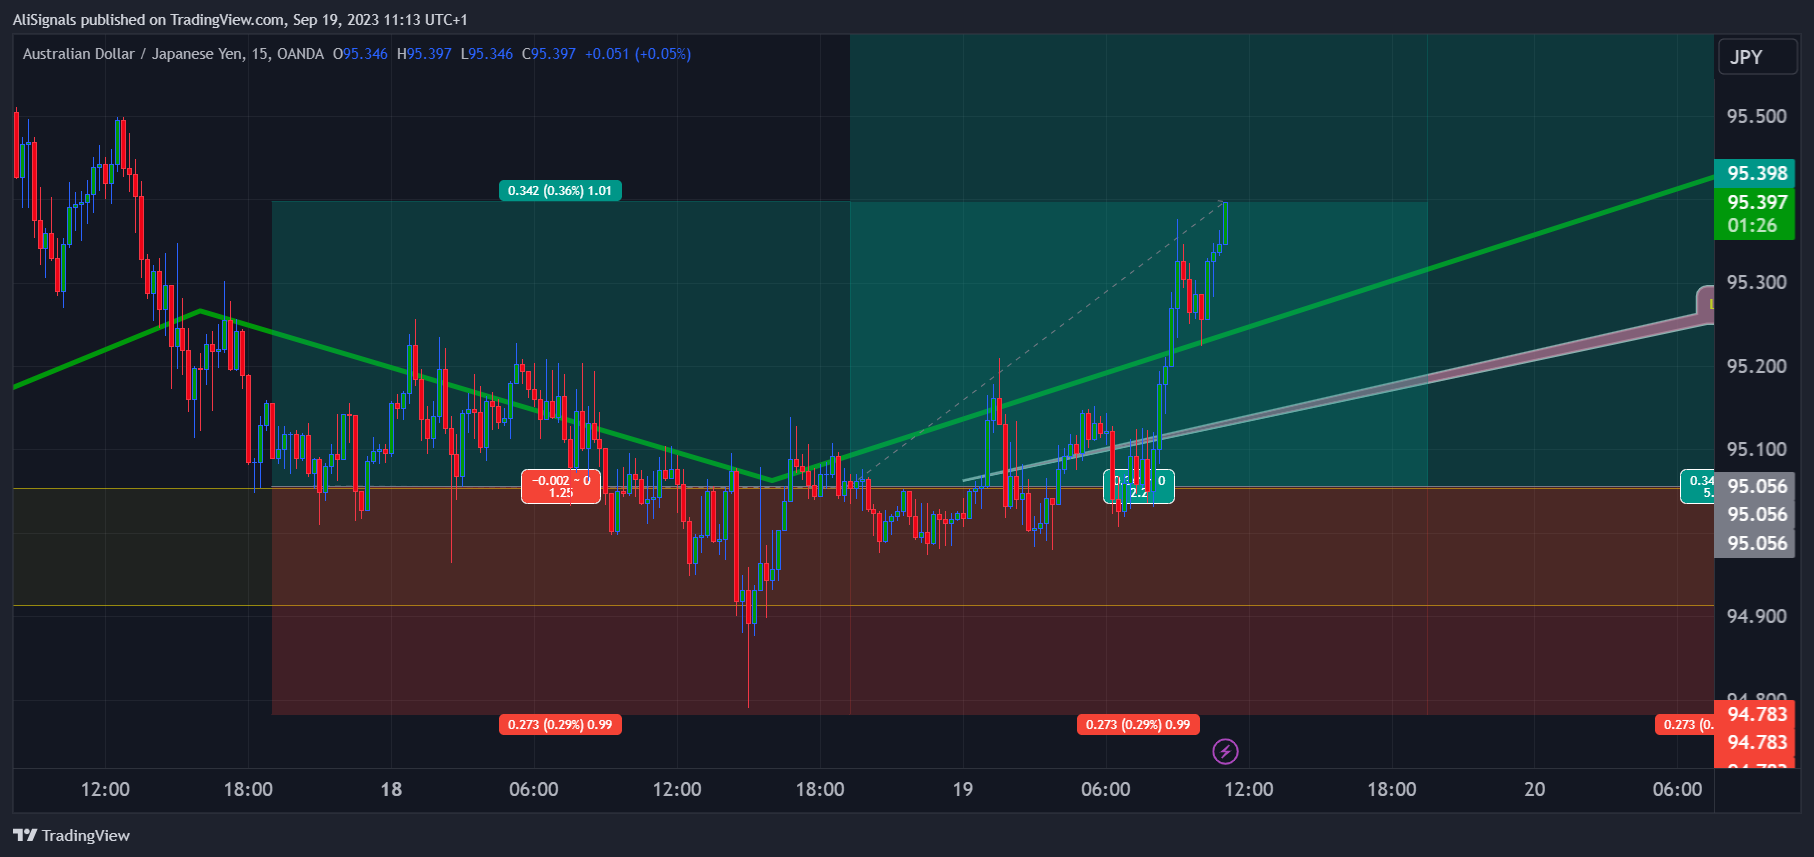Click the low value L95.346
This screenshot has height=857, width=1814.
(487, 54)
